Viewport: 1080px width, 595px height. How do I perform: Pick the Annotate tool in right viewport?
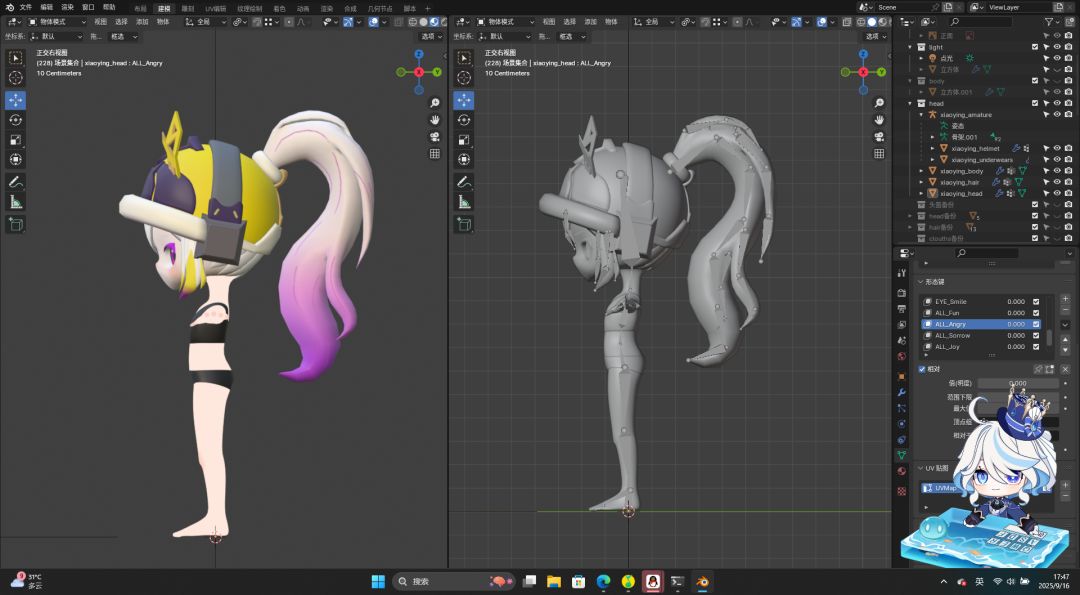pos(464,182)
